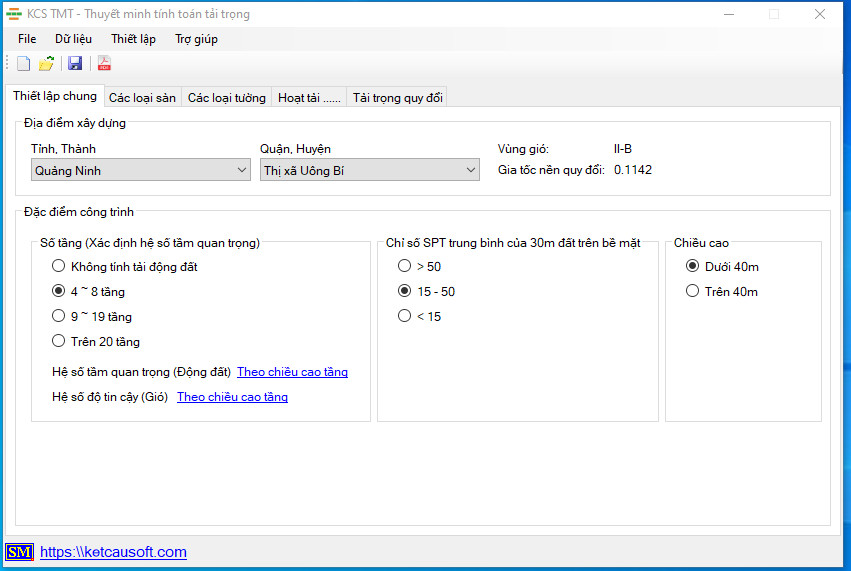Open the ketcausoft.com website link
The height and width of the screenshot is (571, 851).
(113, 552)
